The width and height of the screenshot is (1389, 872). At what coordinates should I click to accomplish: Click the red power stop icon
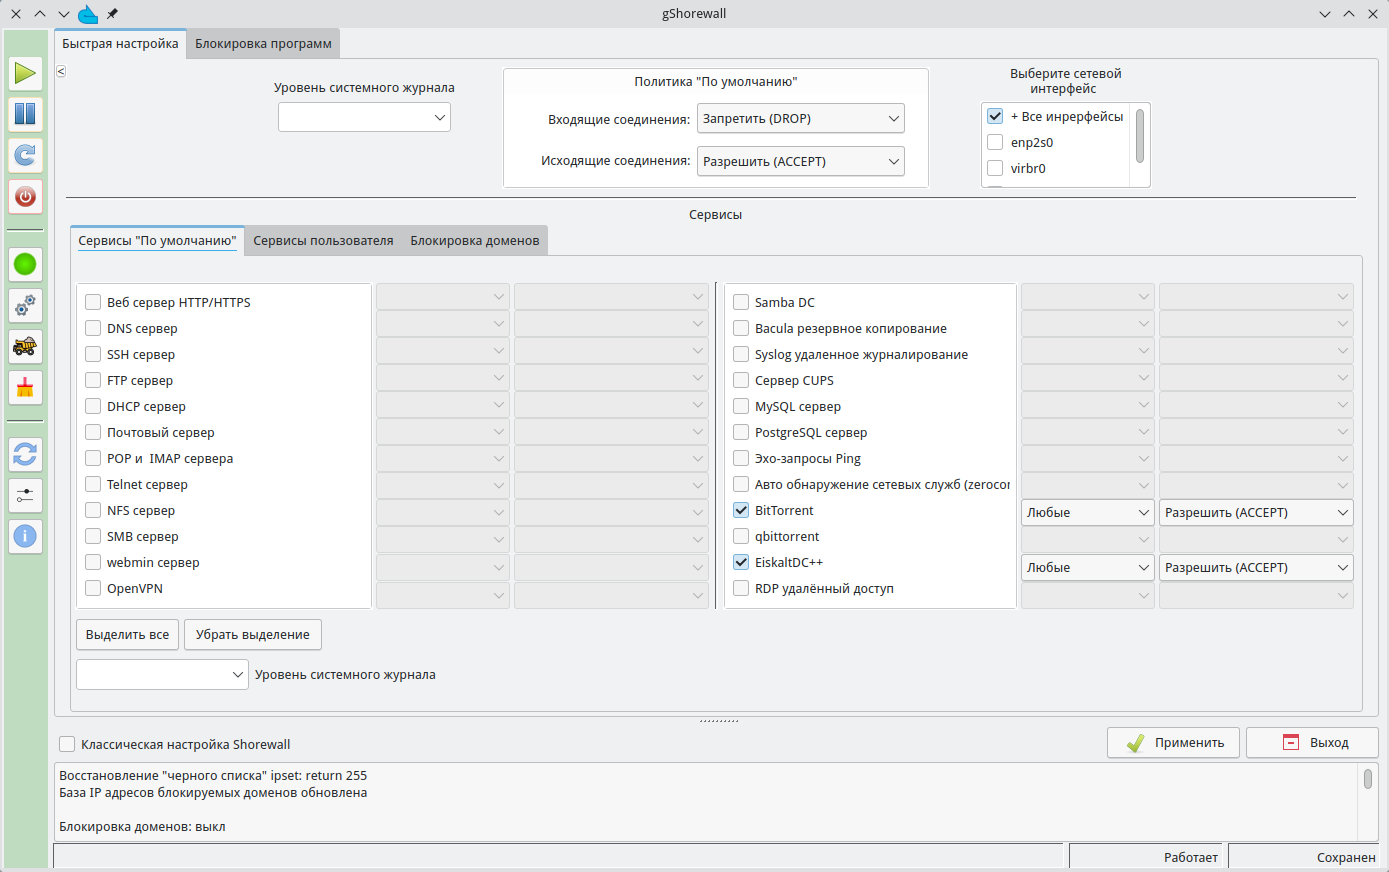(25, 197)
